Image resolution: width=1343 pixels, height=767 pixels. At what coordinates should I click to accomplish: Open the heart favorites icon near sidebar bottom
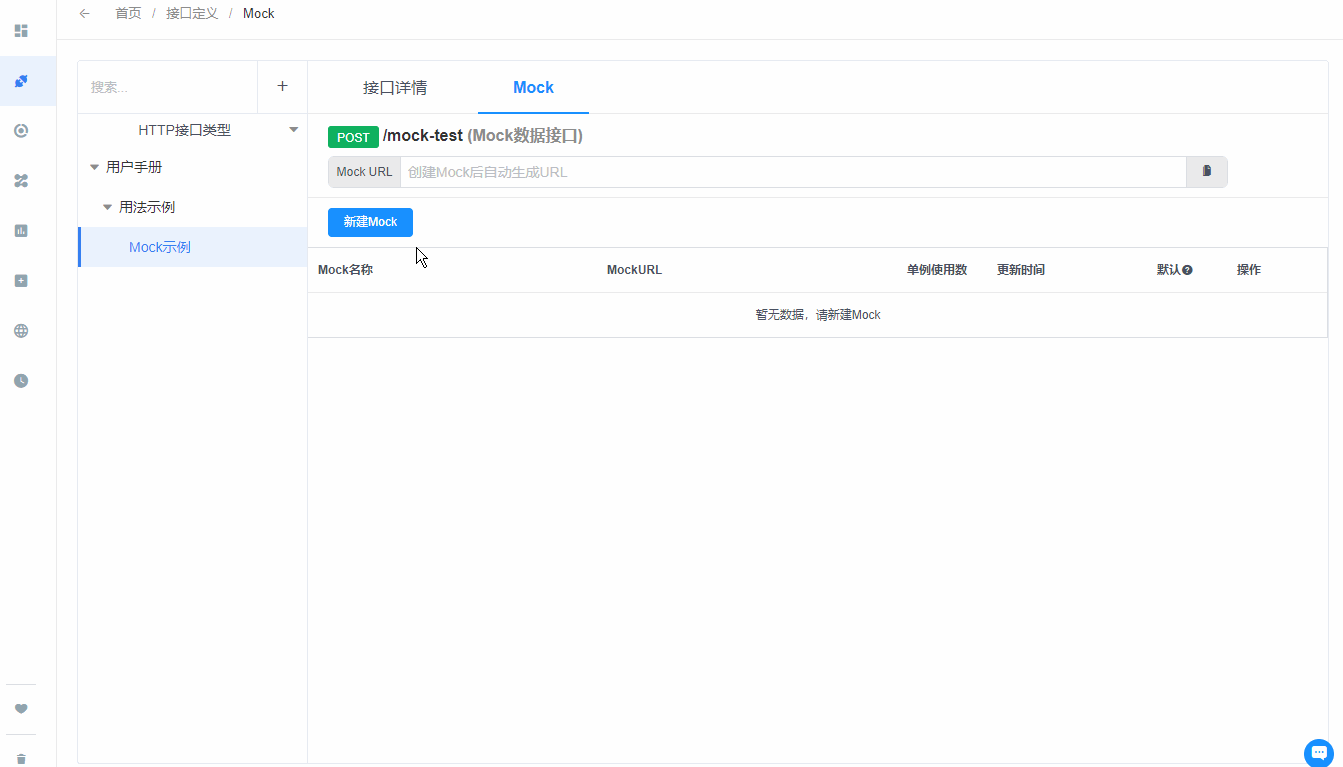20,708
